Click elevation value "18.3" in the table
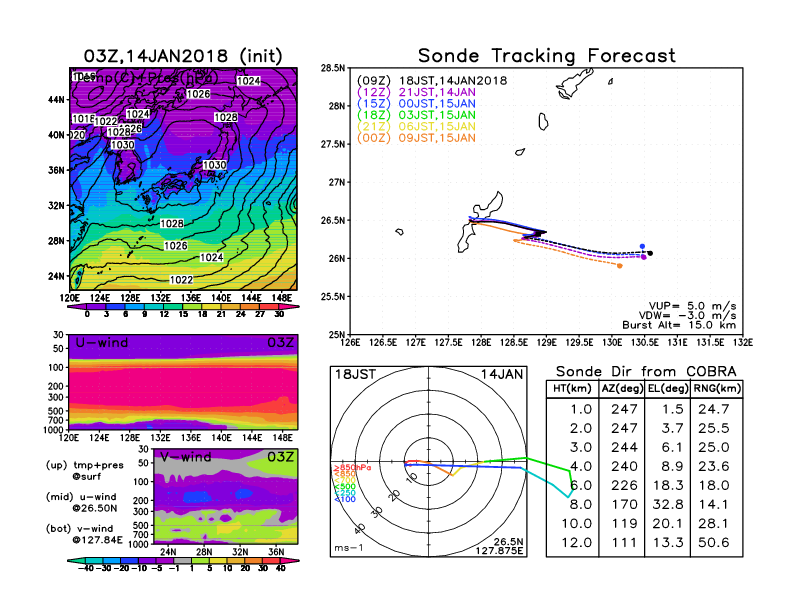 (x=668, y=485)
